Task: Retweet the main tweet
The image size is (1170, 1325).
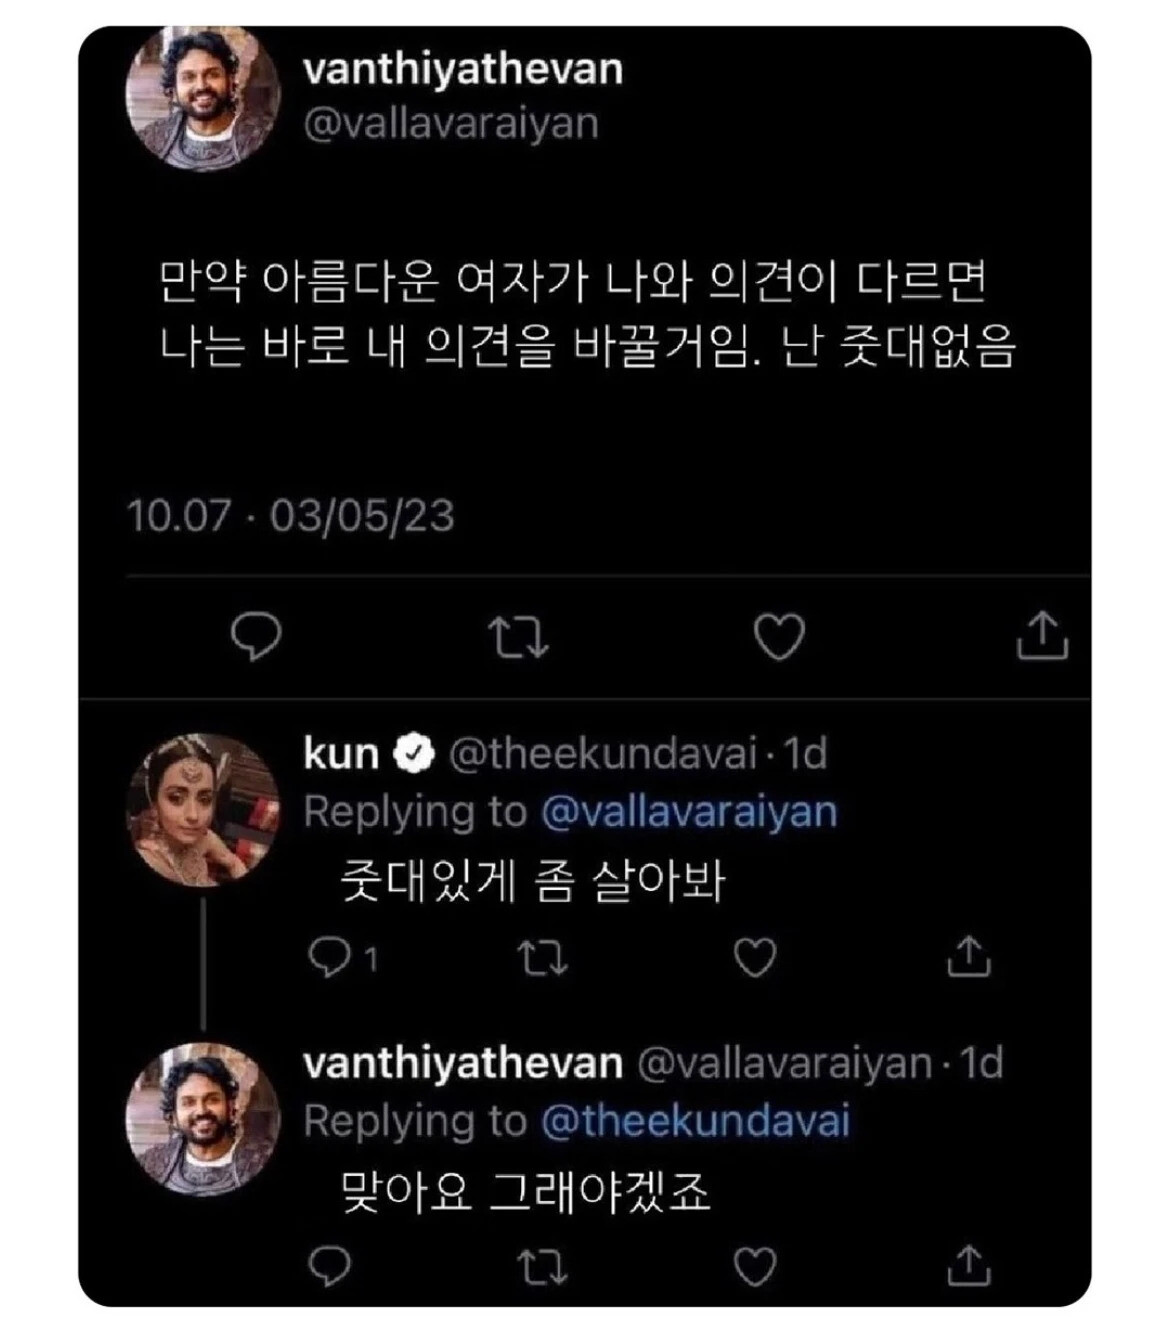Action: 518,636
